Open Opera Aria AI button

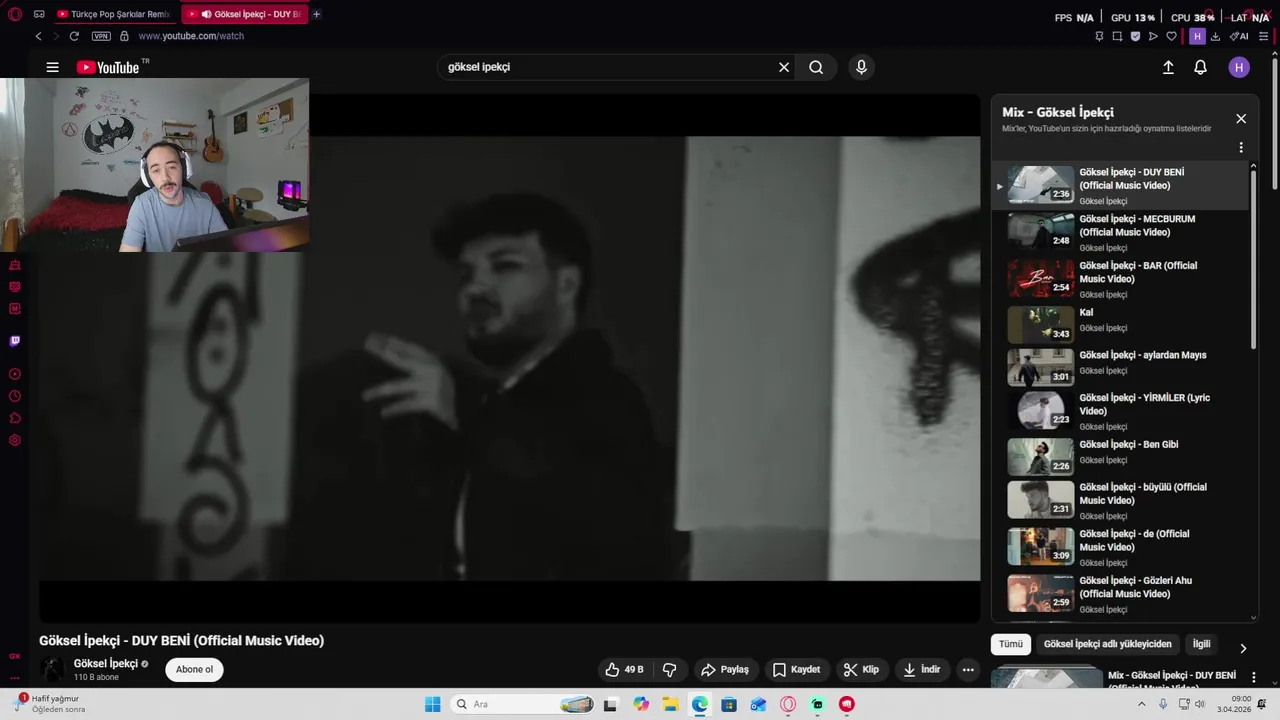click(1239, 36)
